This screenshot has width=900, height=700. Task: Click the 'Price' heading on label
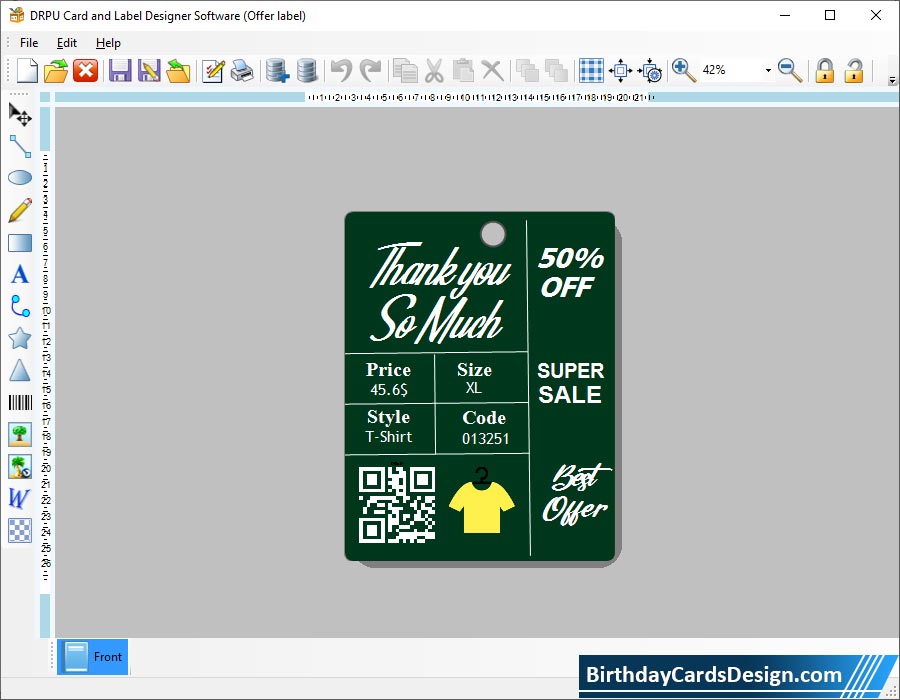(x=389, y=370)
